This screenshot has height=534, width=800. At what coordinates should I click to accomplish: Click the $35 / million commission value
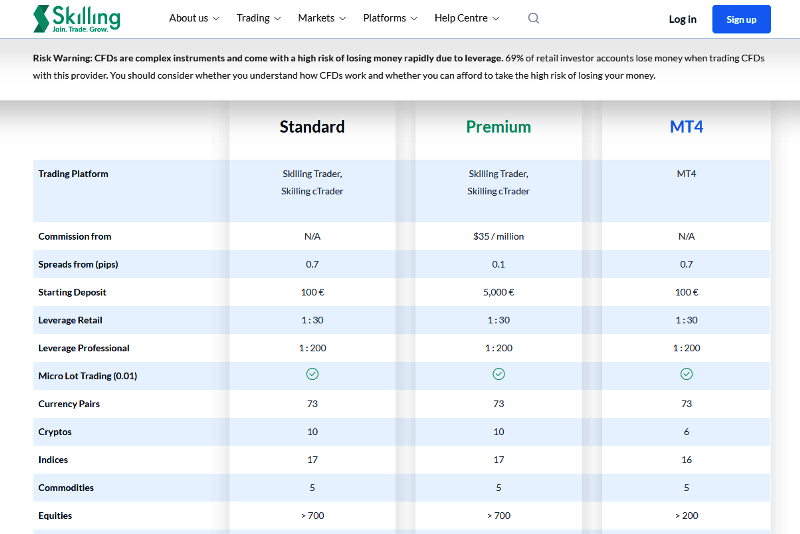coord(498,237)
